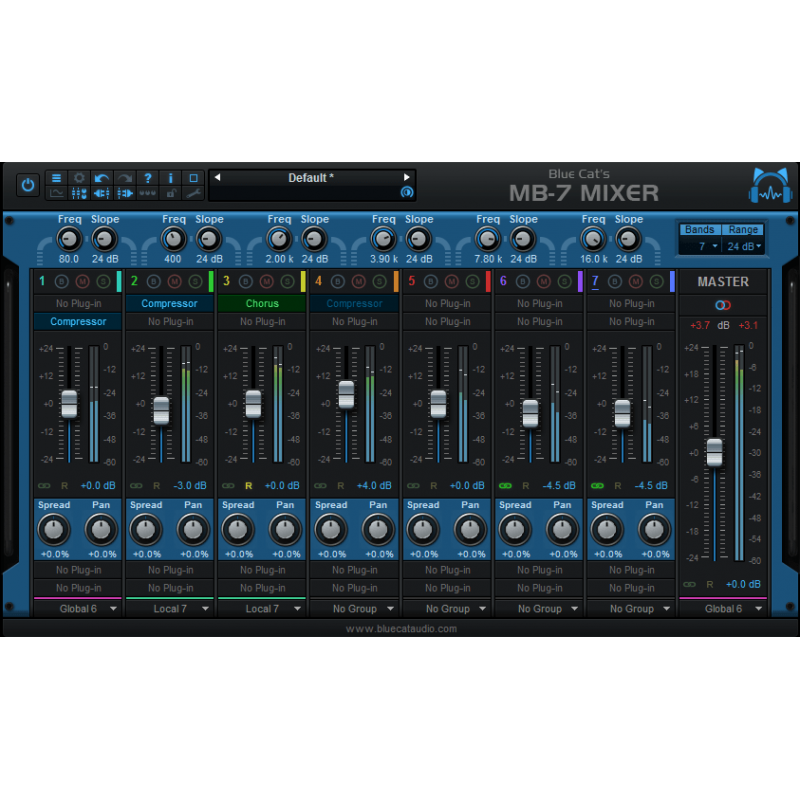Open the Global 6 group dropdown
The width and height of the screenshot is (800, 800).
pos(77,609)
